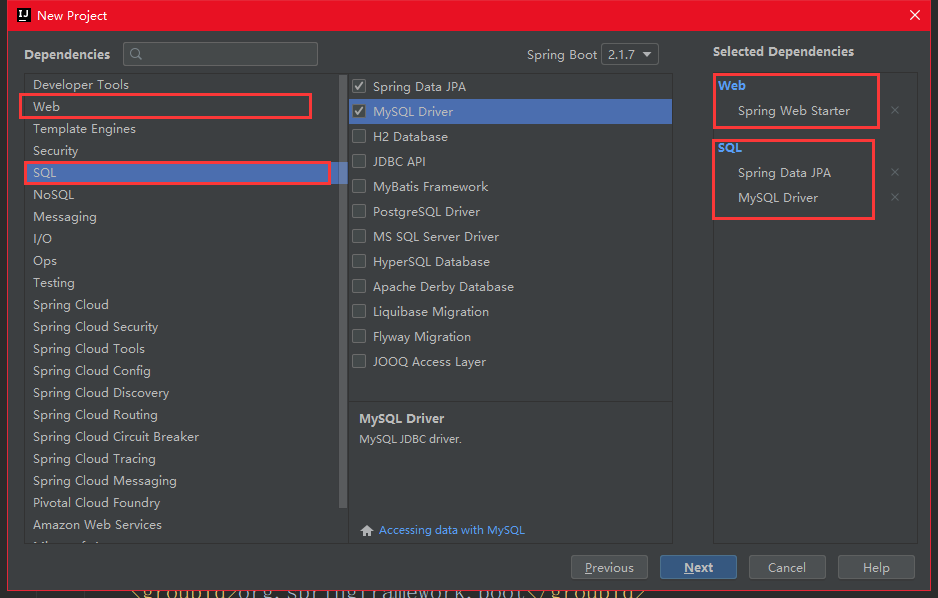Tick the JOOQ Access Layer checkbox
The image size is (938, 598).
coord(359,362)
